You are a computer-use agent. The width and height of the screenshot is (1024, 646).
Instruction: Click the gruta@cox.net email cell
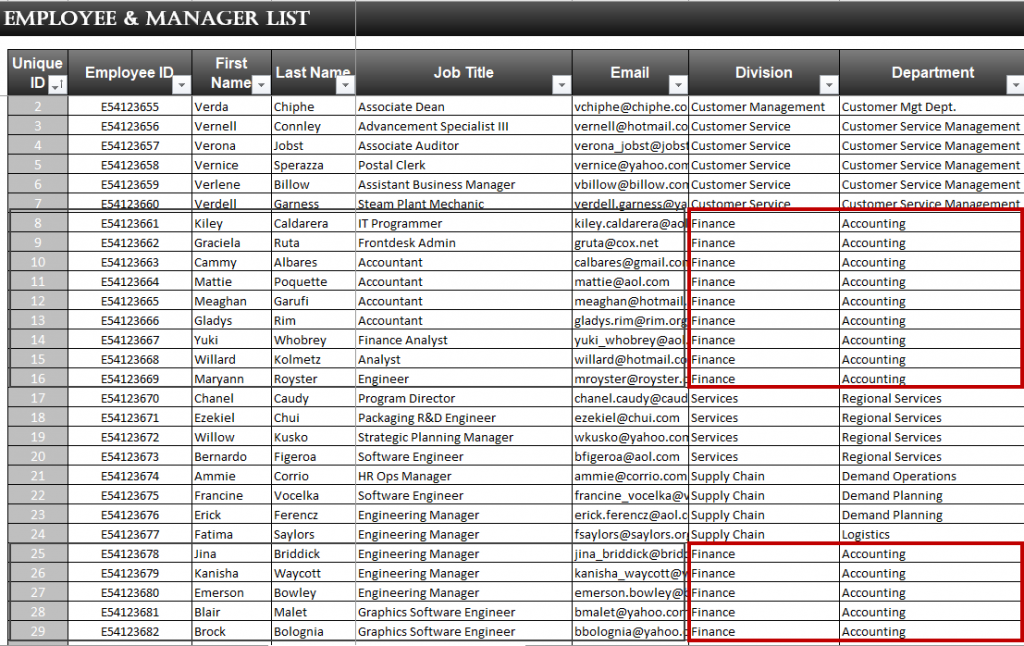coord(616,243)
